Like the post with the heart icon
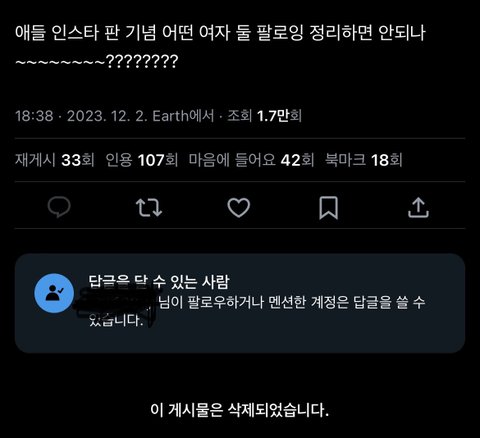The height and width of the screenshot is (438, 480). coord(239,207)
